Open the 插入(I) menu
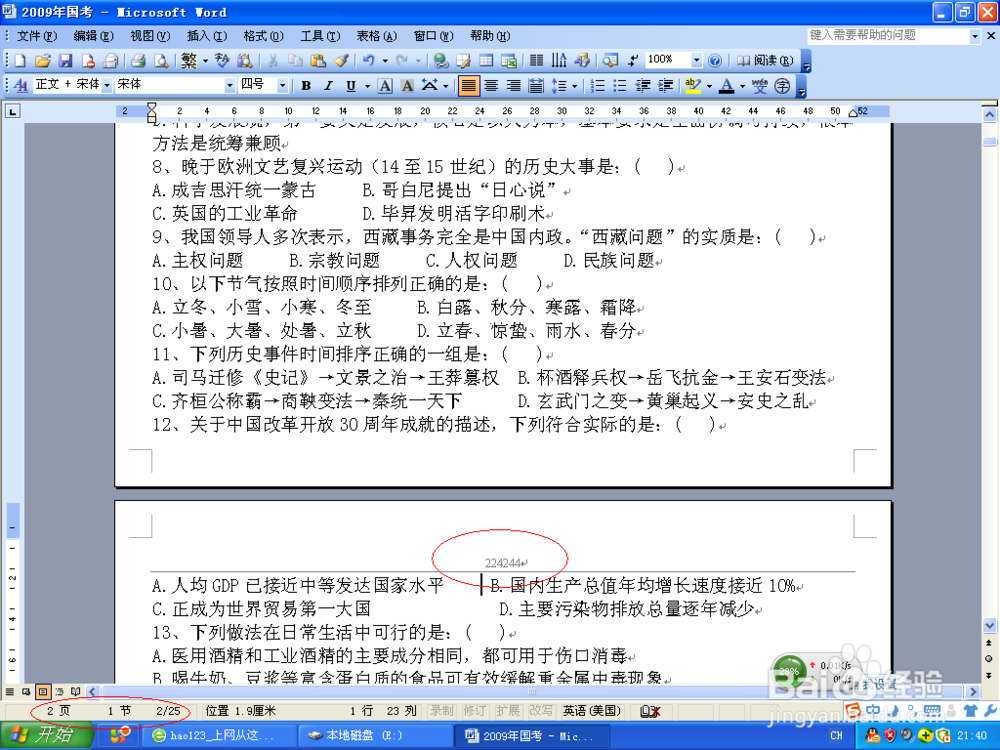The height and width of the screenshot is (750, 1000). point(207,36)
